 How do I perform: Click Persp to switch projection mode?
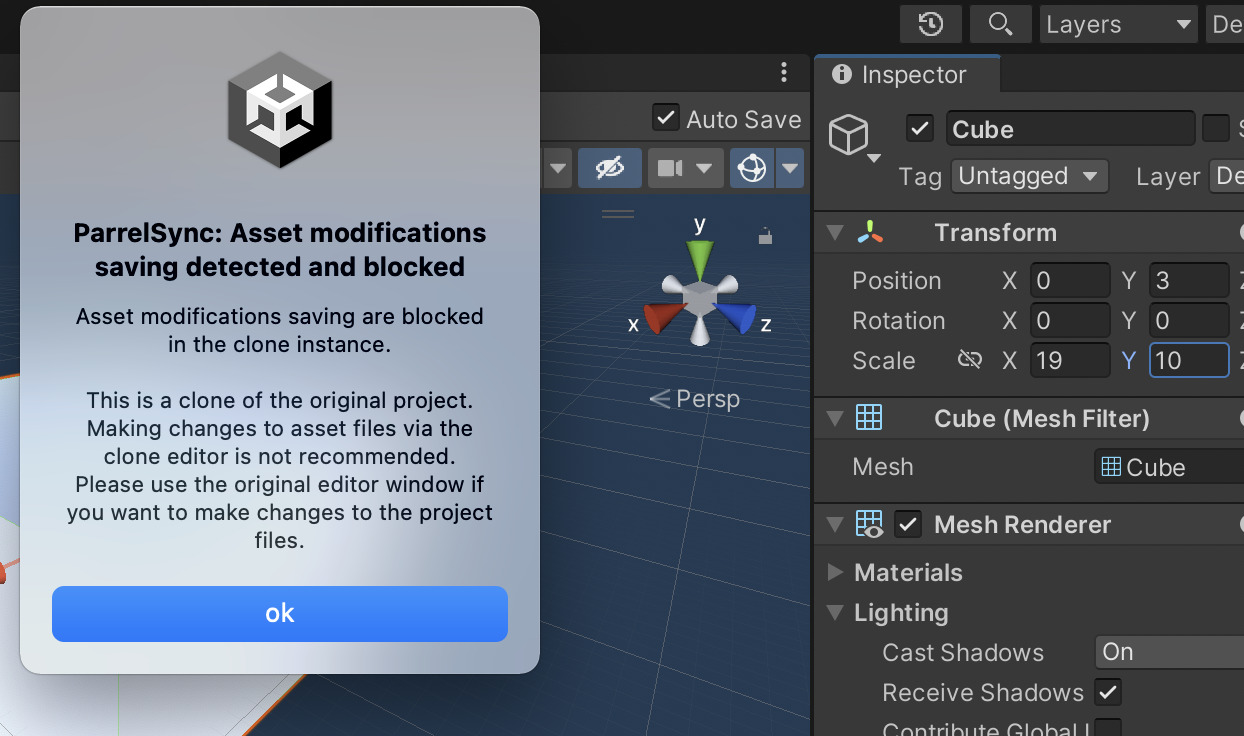coord(706,398)
